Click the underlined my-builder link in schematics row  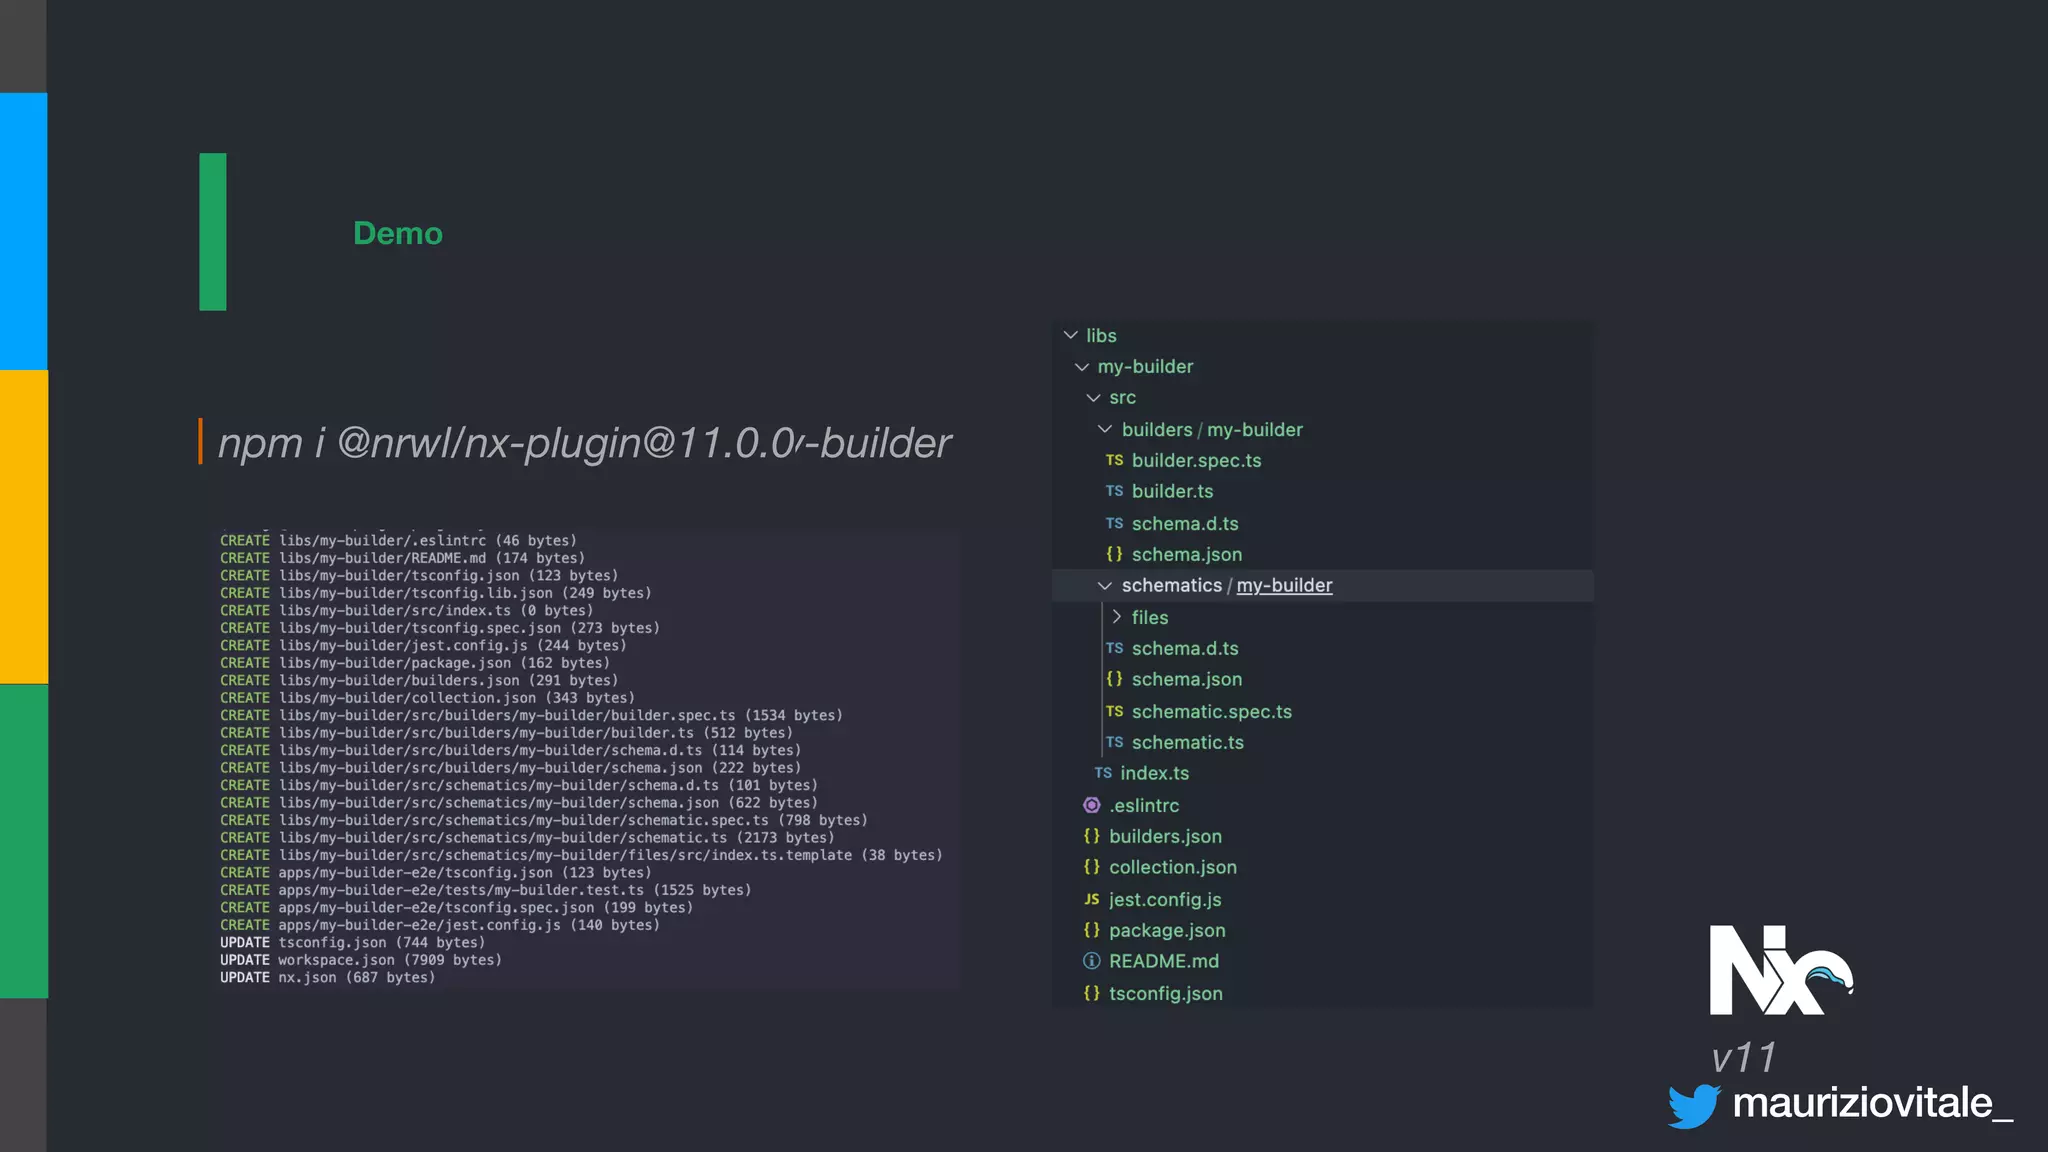click(x=1284, y=586)
